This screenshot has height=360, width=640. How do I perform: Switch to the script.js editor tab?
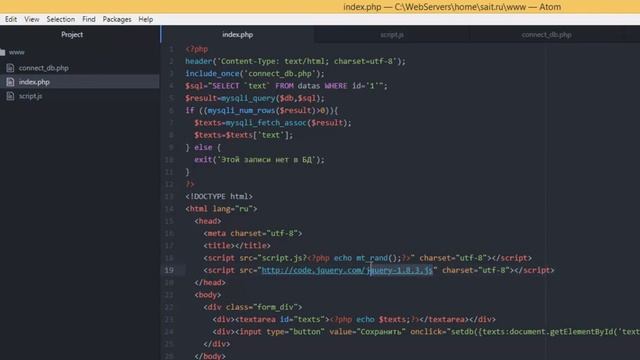392,35
